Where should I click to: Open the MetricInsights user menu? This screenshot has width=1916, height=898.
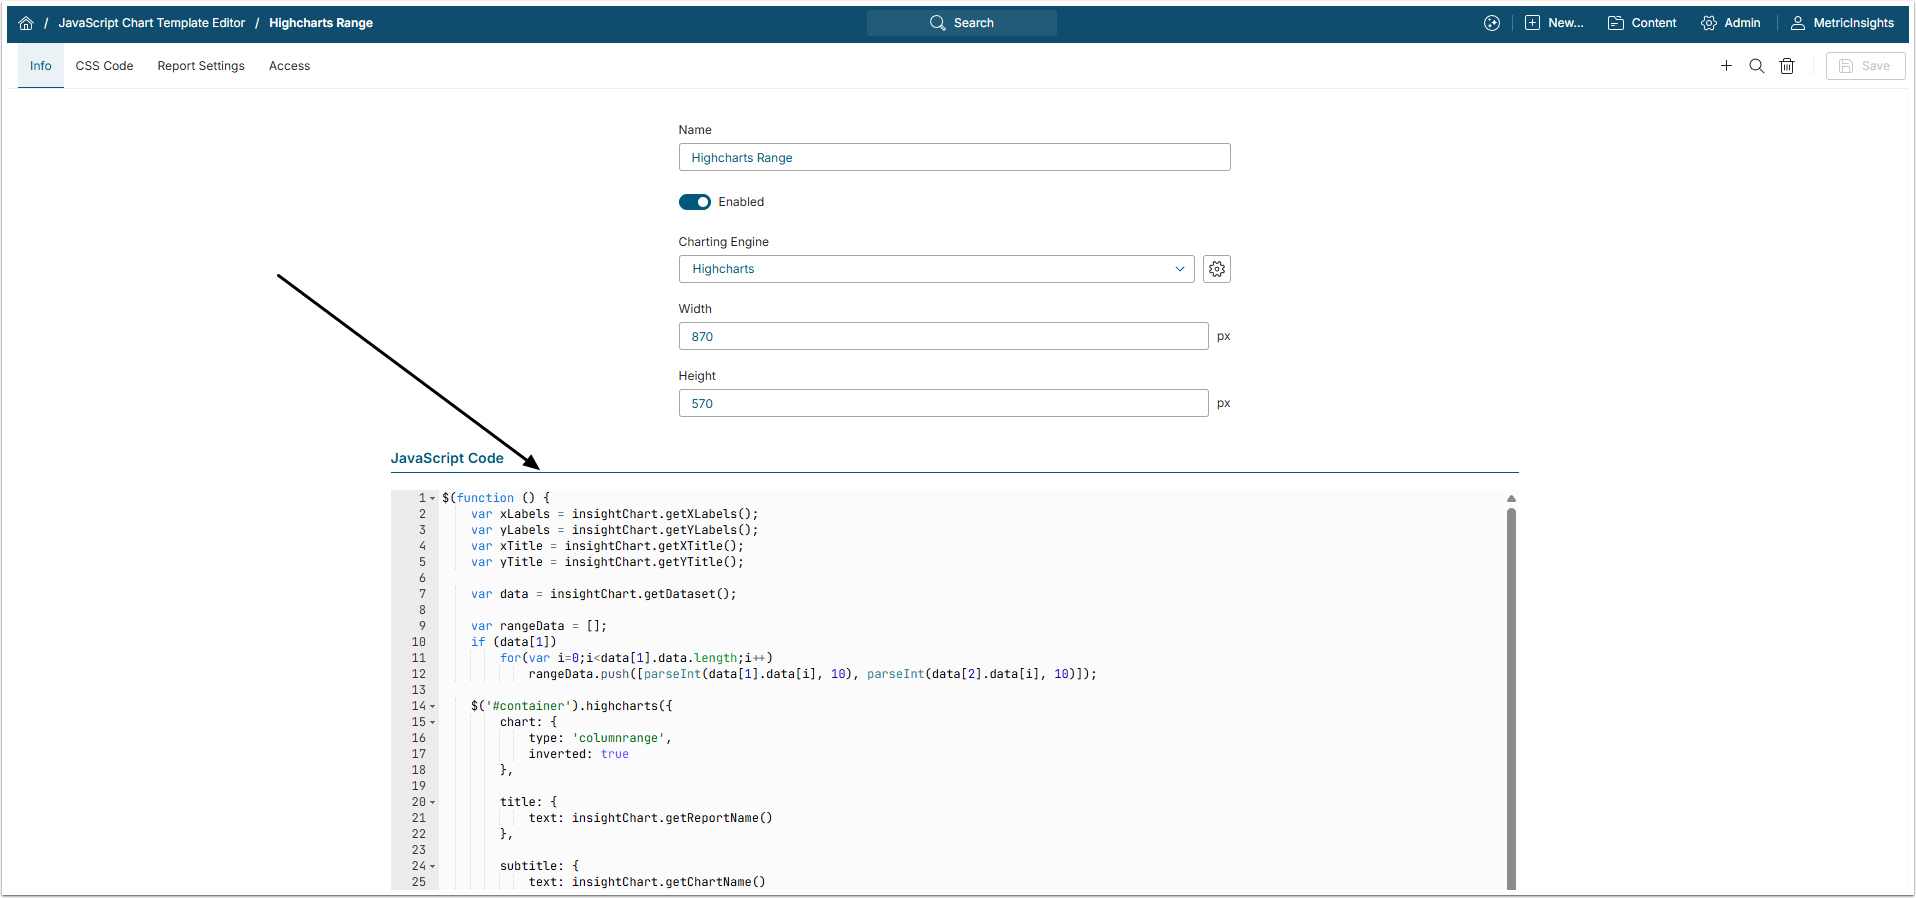point(1842,23)
